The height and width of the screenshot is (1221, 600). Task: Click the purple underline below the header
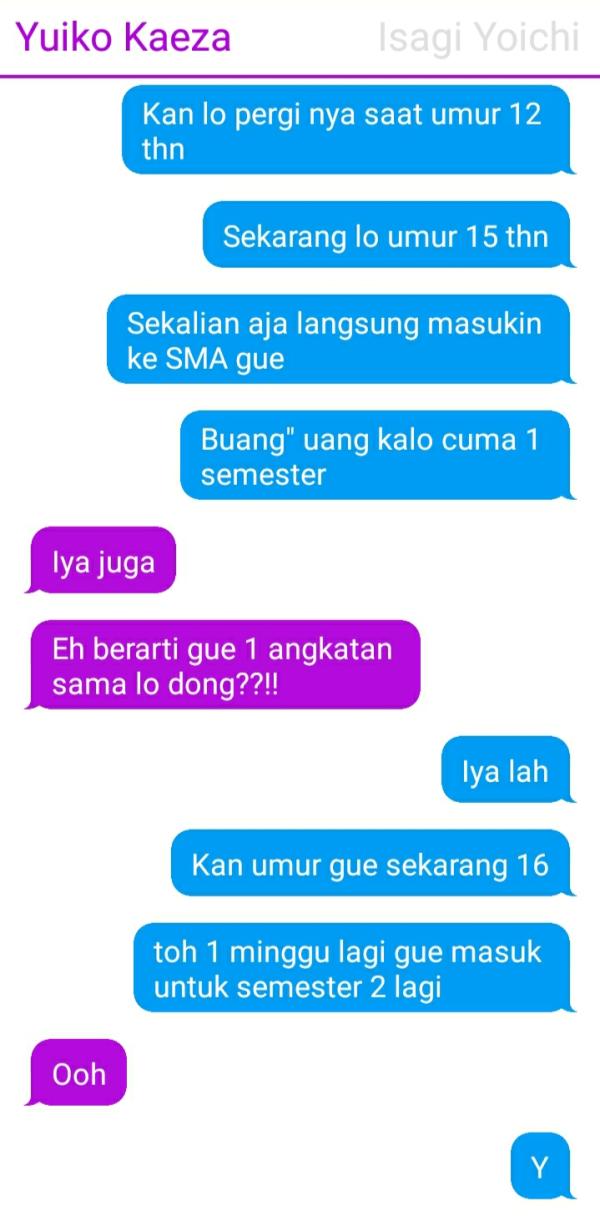[300, 75]
